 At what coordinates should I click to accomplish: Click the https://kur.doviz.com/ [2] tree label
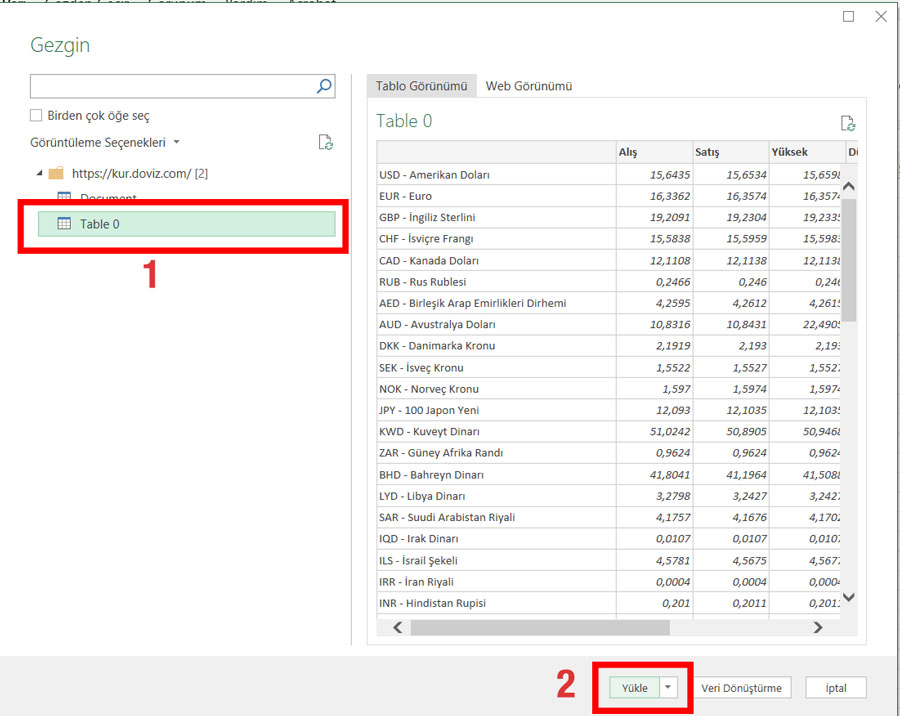click(139, 173)
